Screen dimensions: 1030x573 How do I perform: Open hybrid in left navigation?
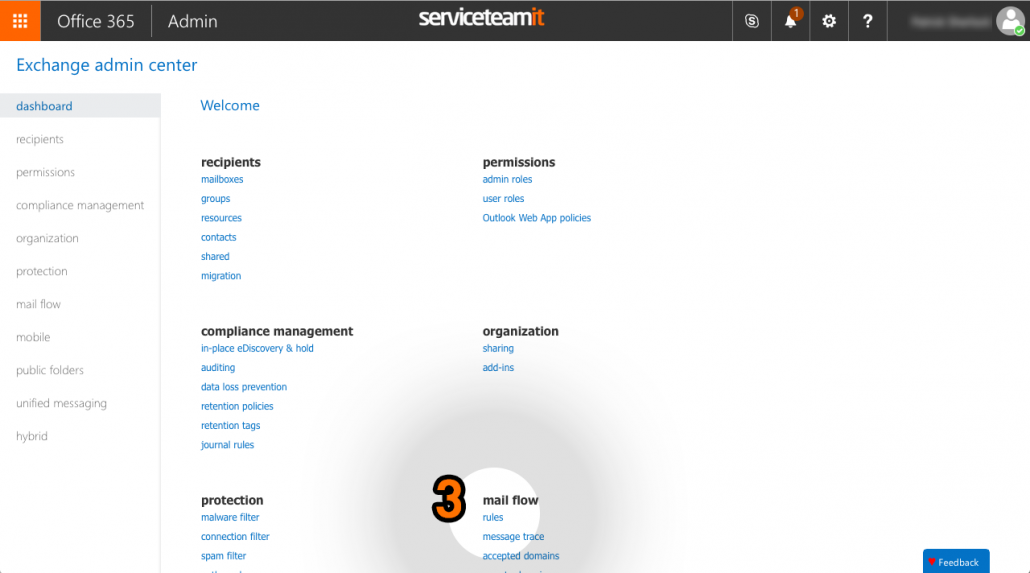[x=32, y=436]
